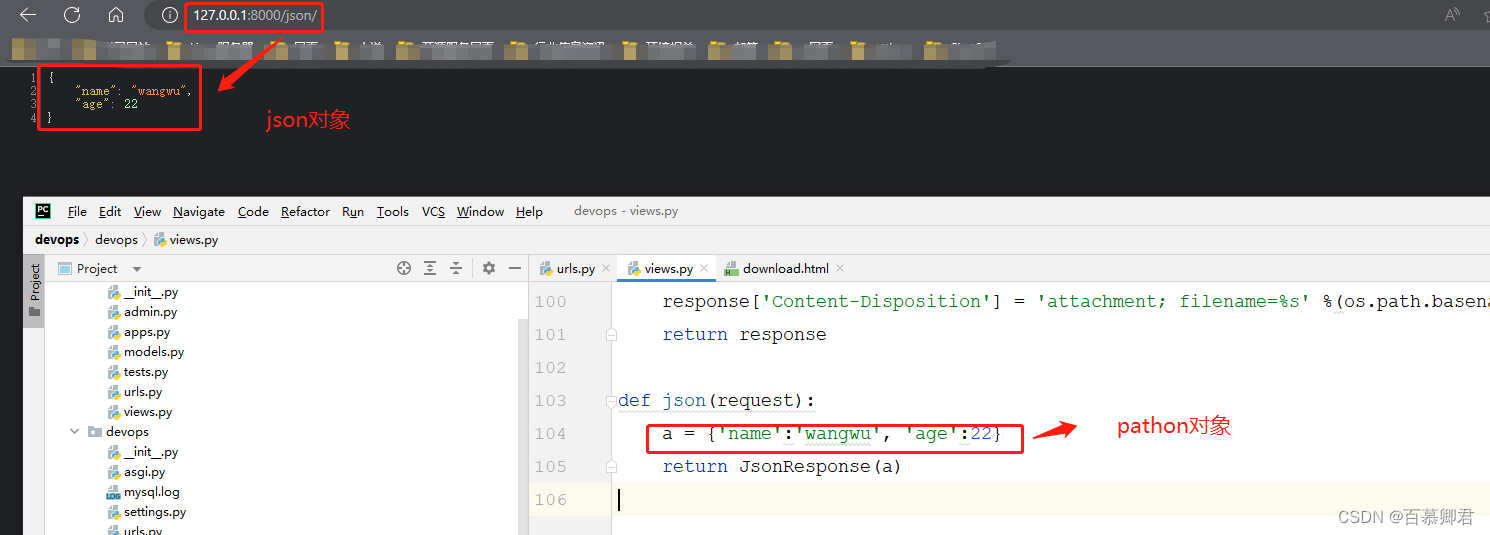View site information icon beside the URL
This screenshot has height=535, width=1490.
tap(169, 15)
